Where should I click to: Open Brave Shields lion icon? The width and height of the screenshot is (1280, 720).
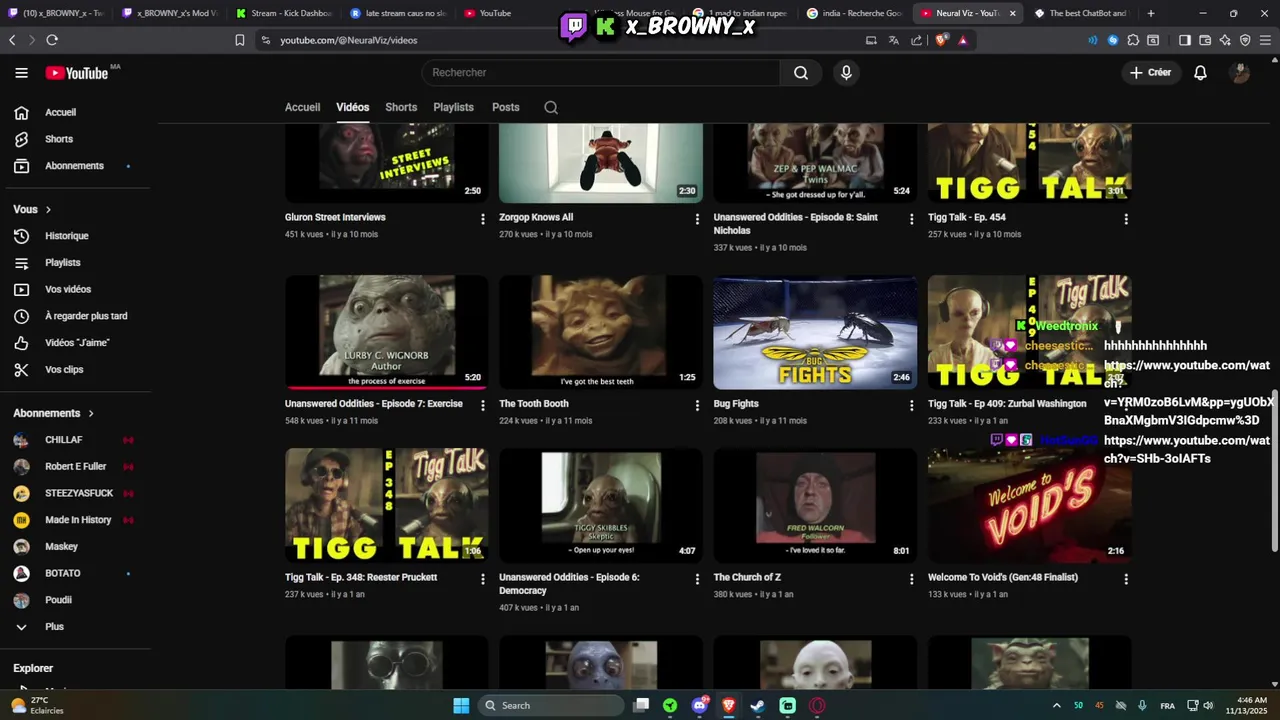pos(942,40)
